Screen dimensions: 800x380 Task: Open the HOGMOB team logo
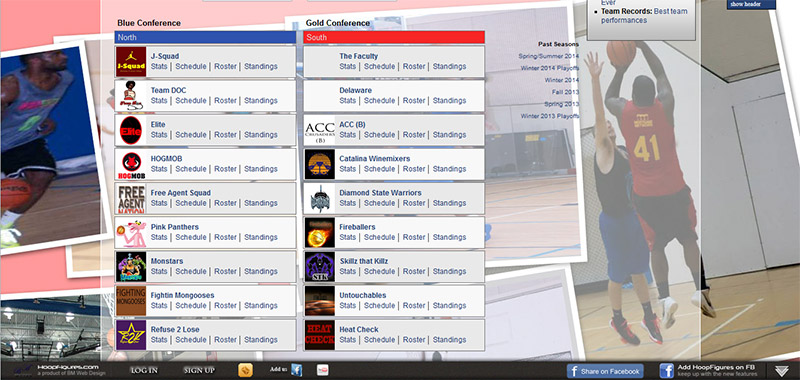tap(131, 164)
